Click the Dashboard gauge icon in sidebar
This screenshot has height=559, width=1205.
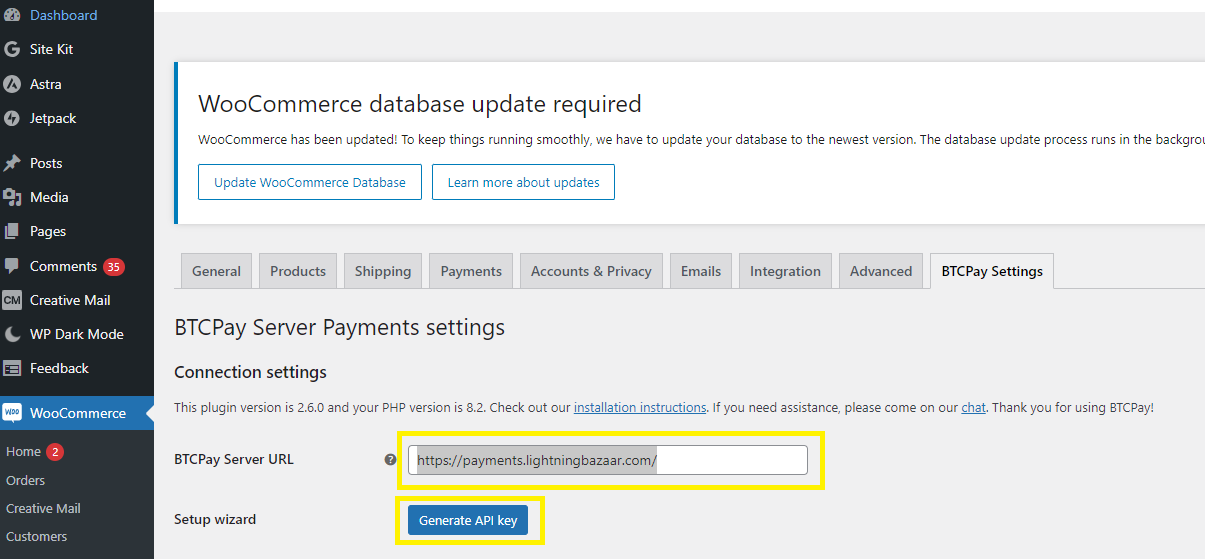coord(12,15)
